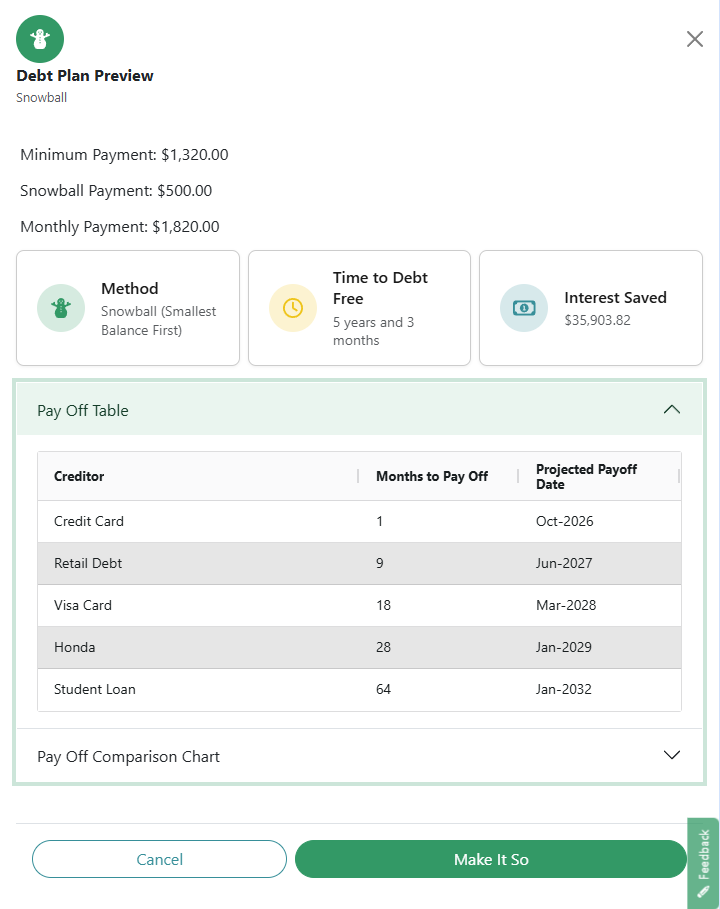Select the Honda row
This screenshot has height=909, width=720.
[359, 647]
